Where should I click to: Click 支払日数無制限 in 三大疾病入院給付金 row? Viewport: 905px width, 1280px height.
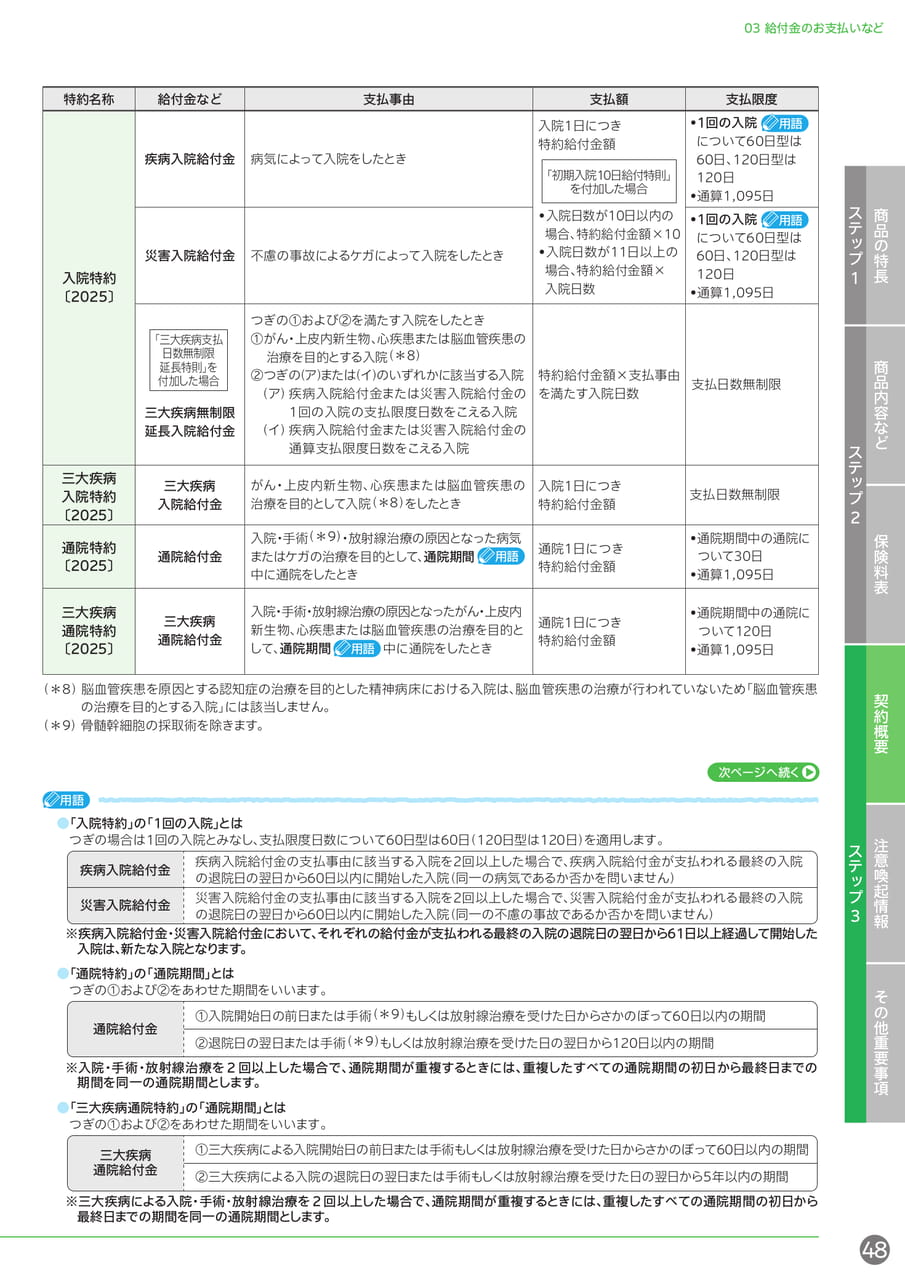coord(751,495)
